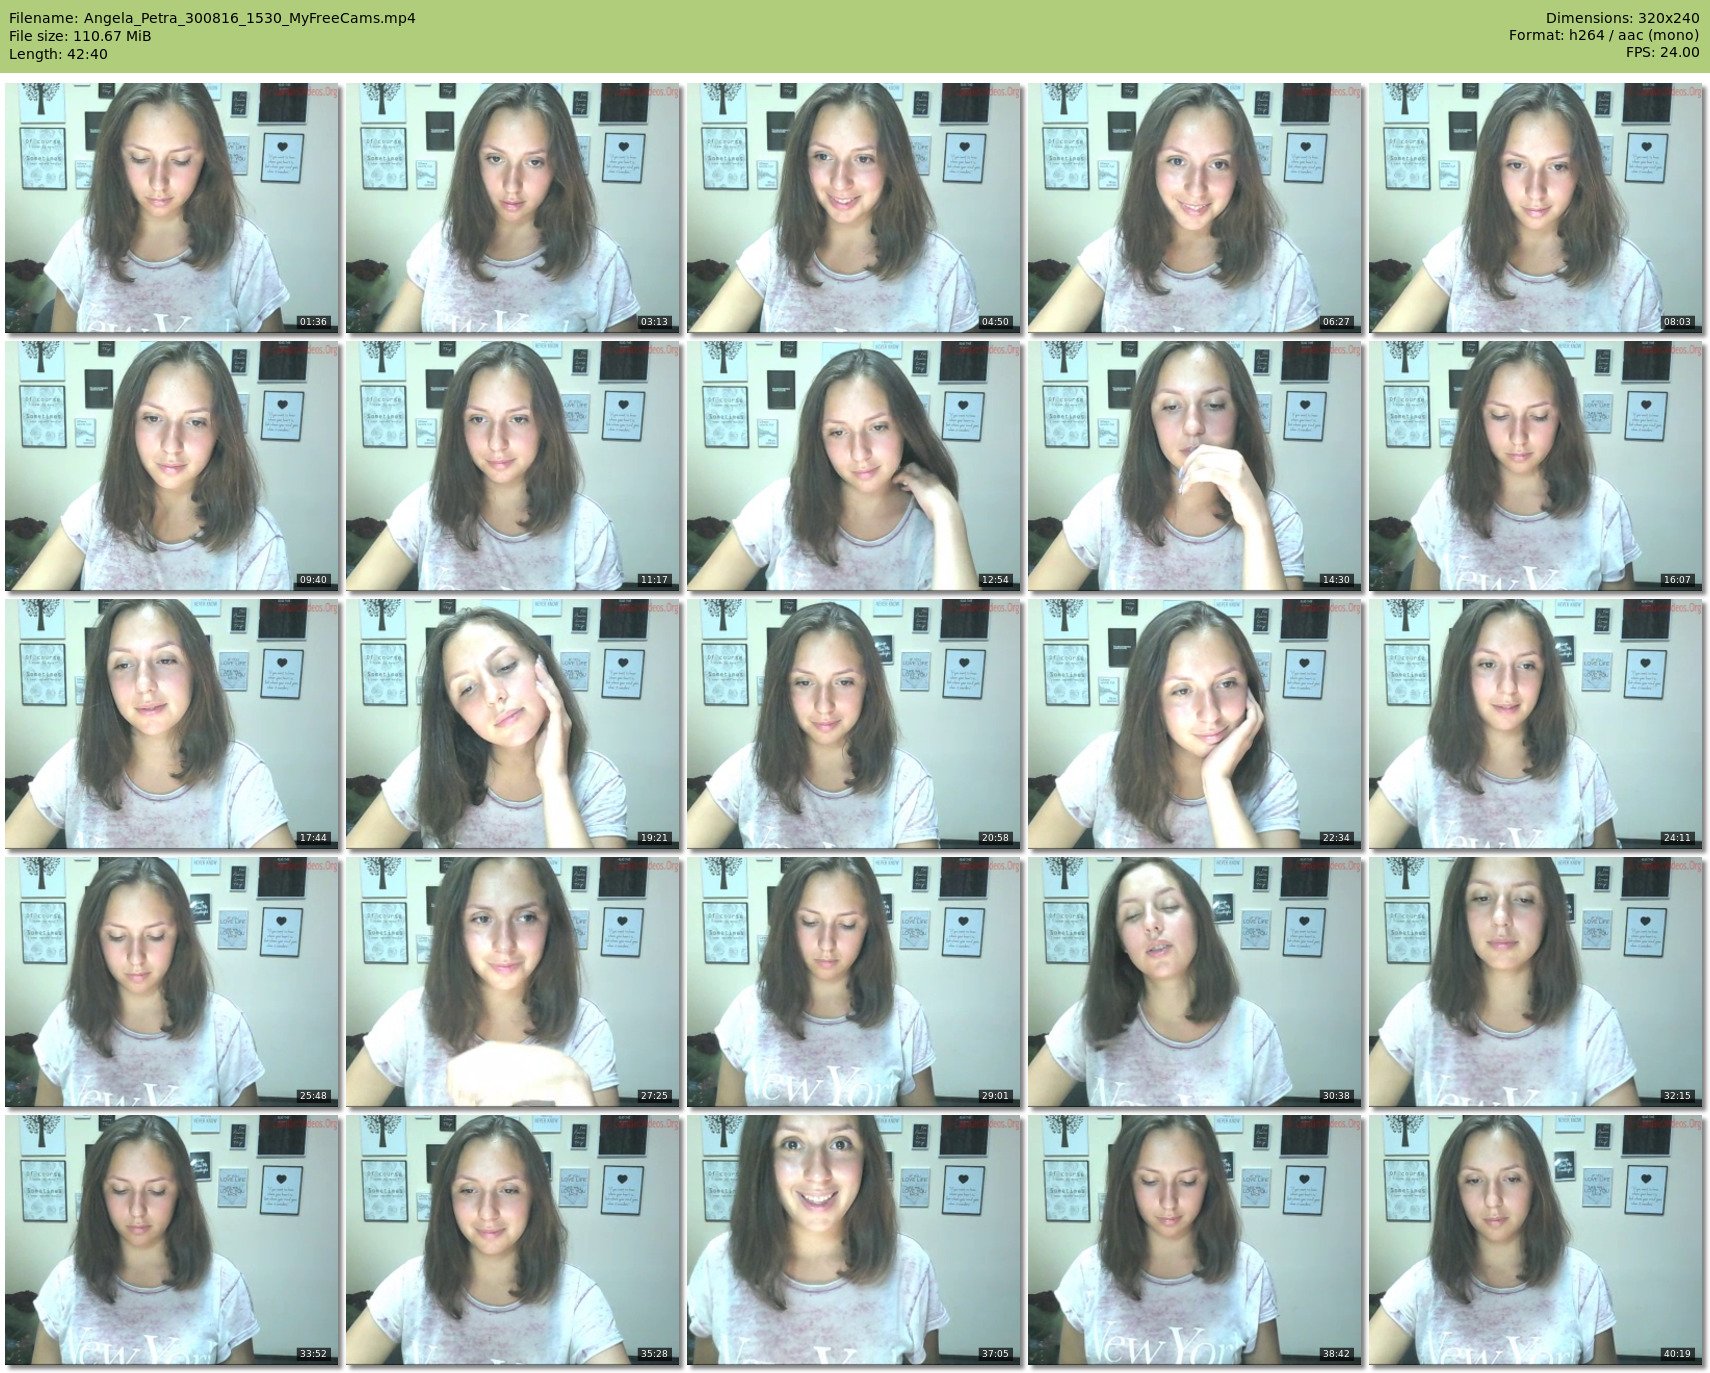Screen dimensions: 1710x1373
Task: Select the frame marked 09:40
Action: [172, 466]
